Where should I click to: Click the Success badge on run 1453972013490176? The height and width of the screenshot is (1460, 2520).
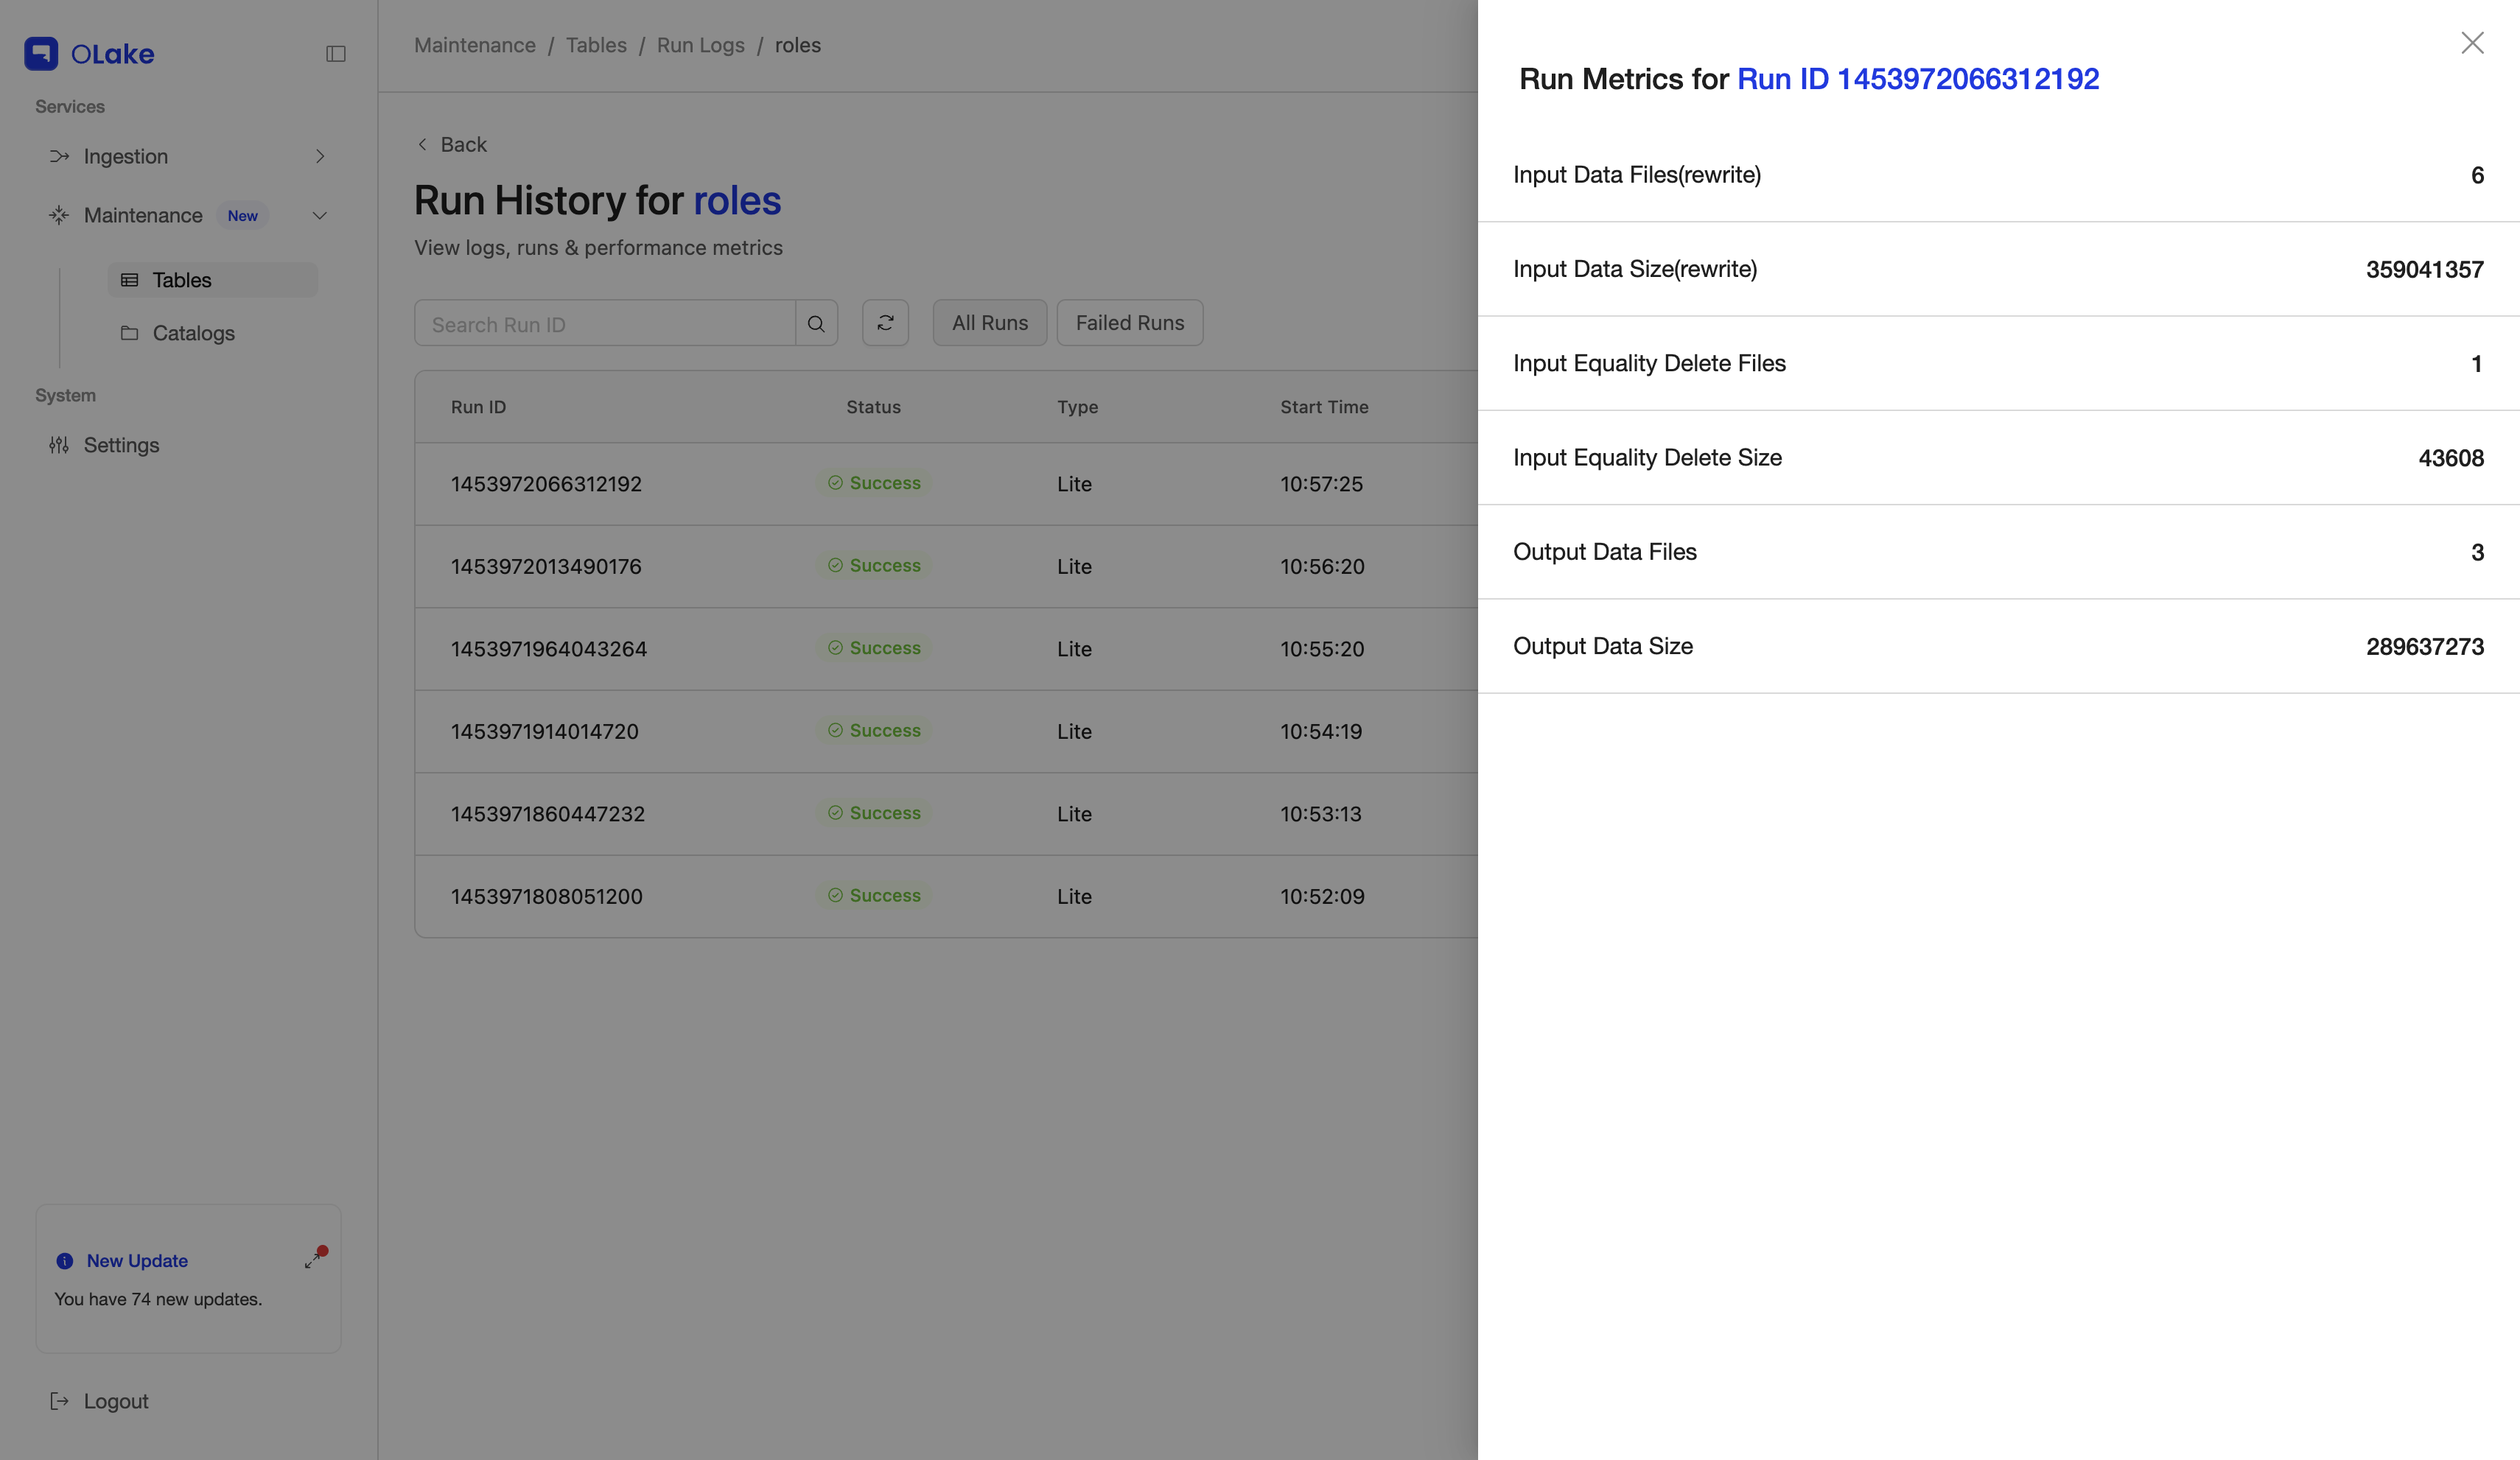pos(873,565)
